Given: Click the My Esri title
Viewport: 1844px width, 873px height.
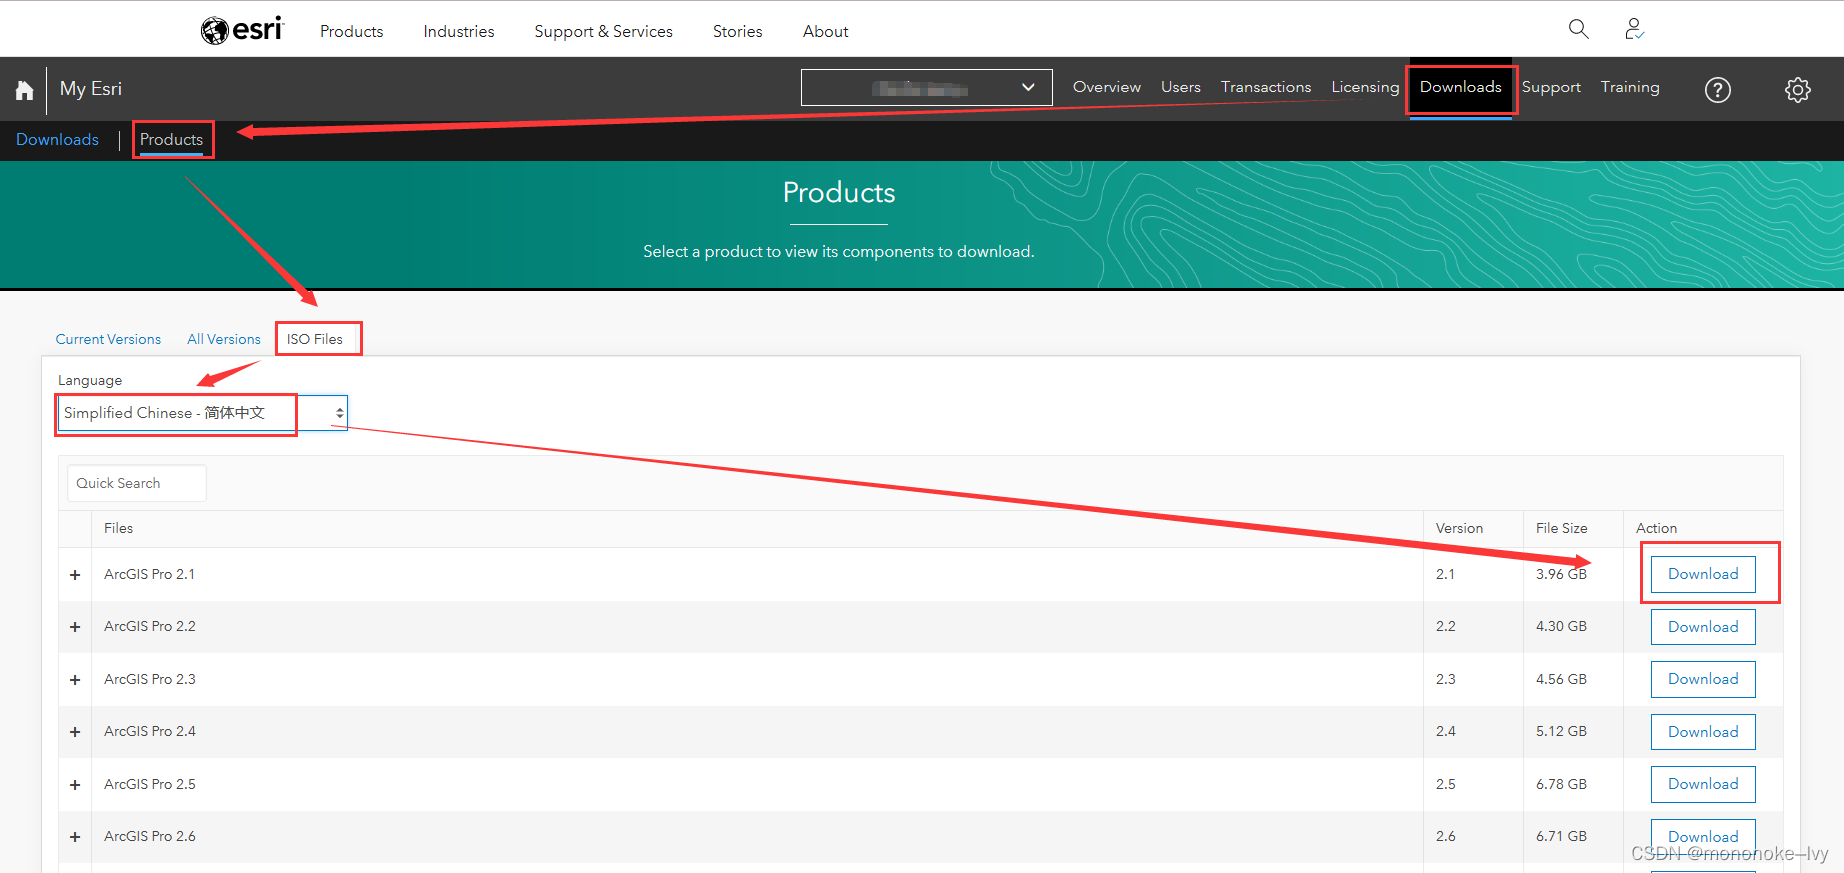Looking at the screenshot, I should tap(91, 89).
